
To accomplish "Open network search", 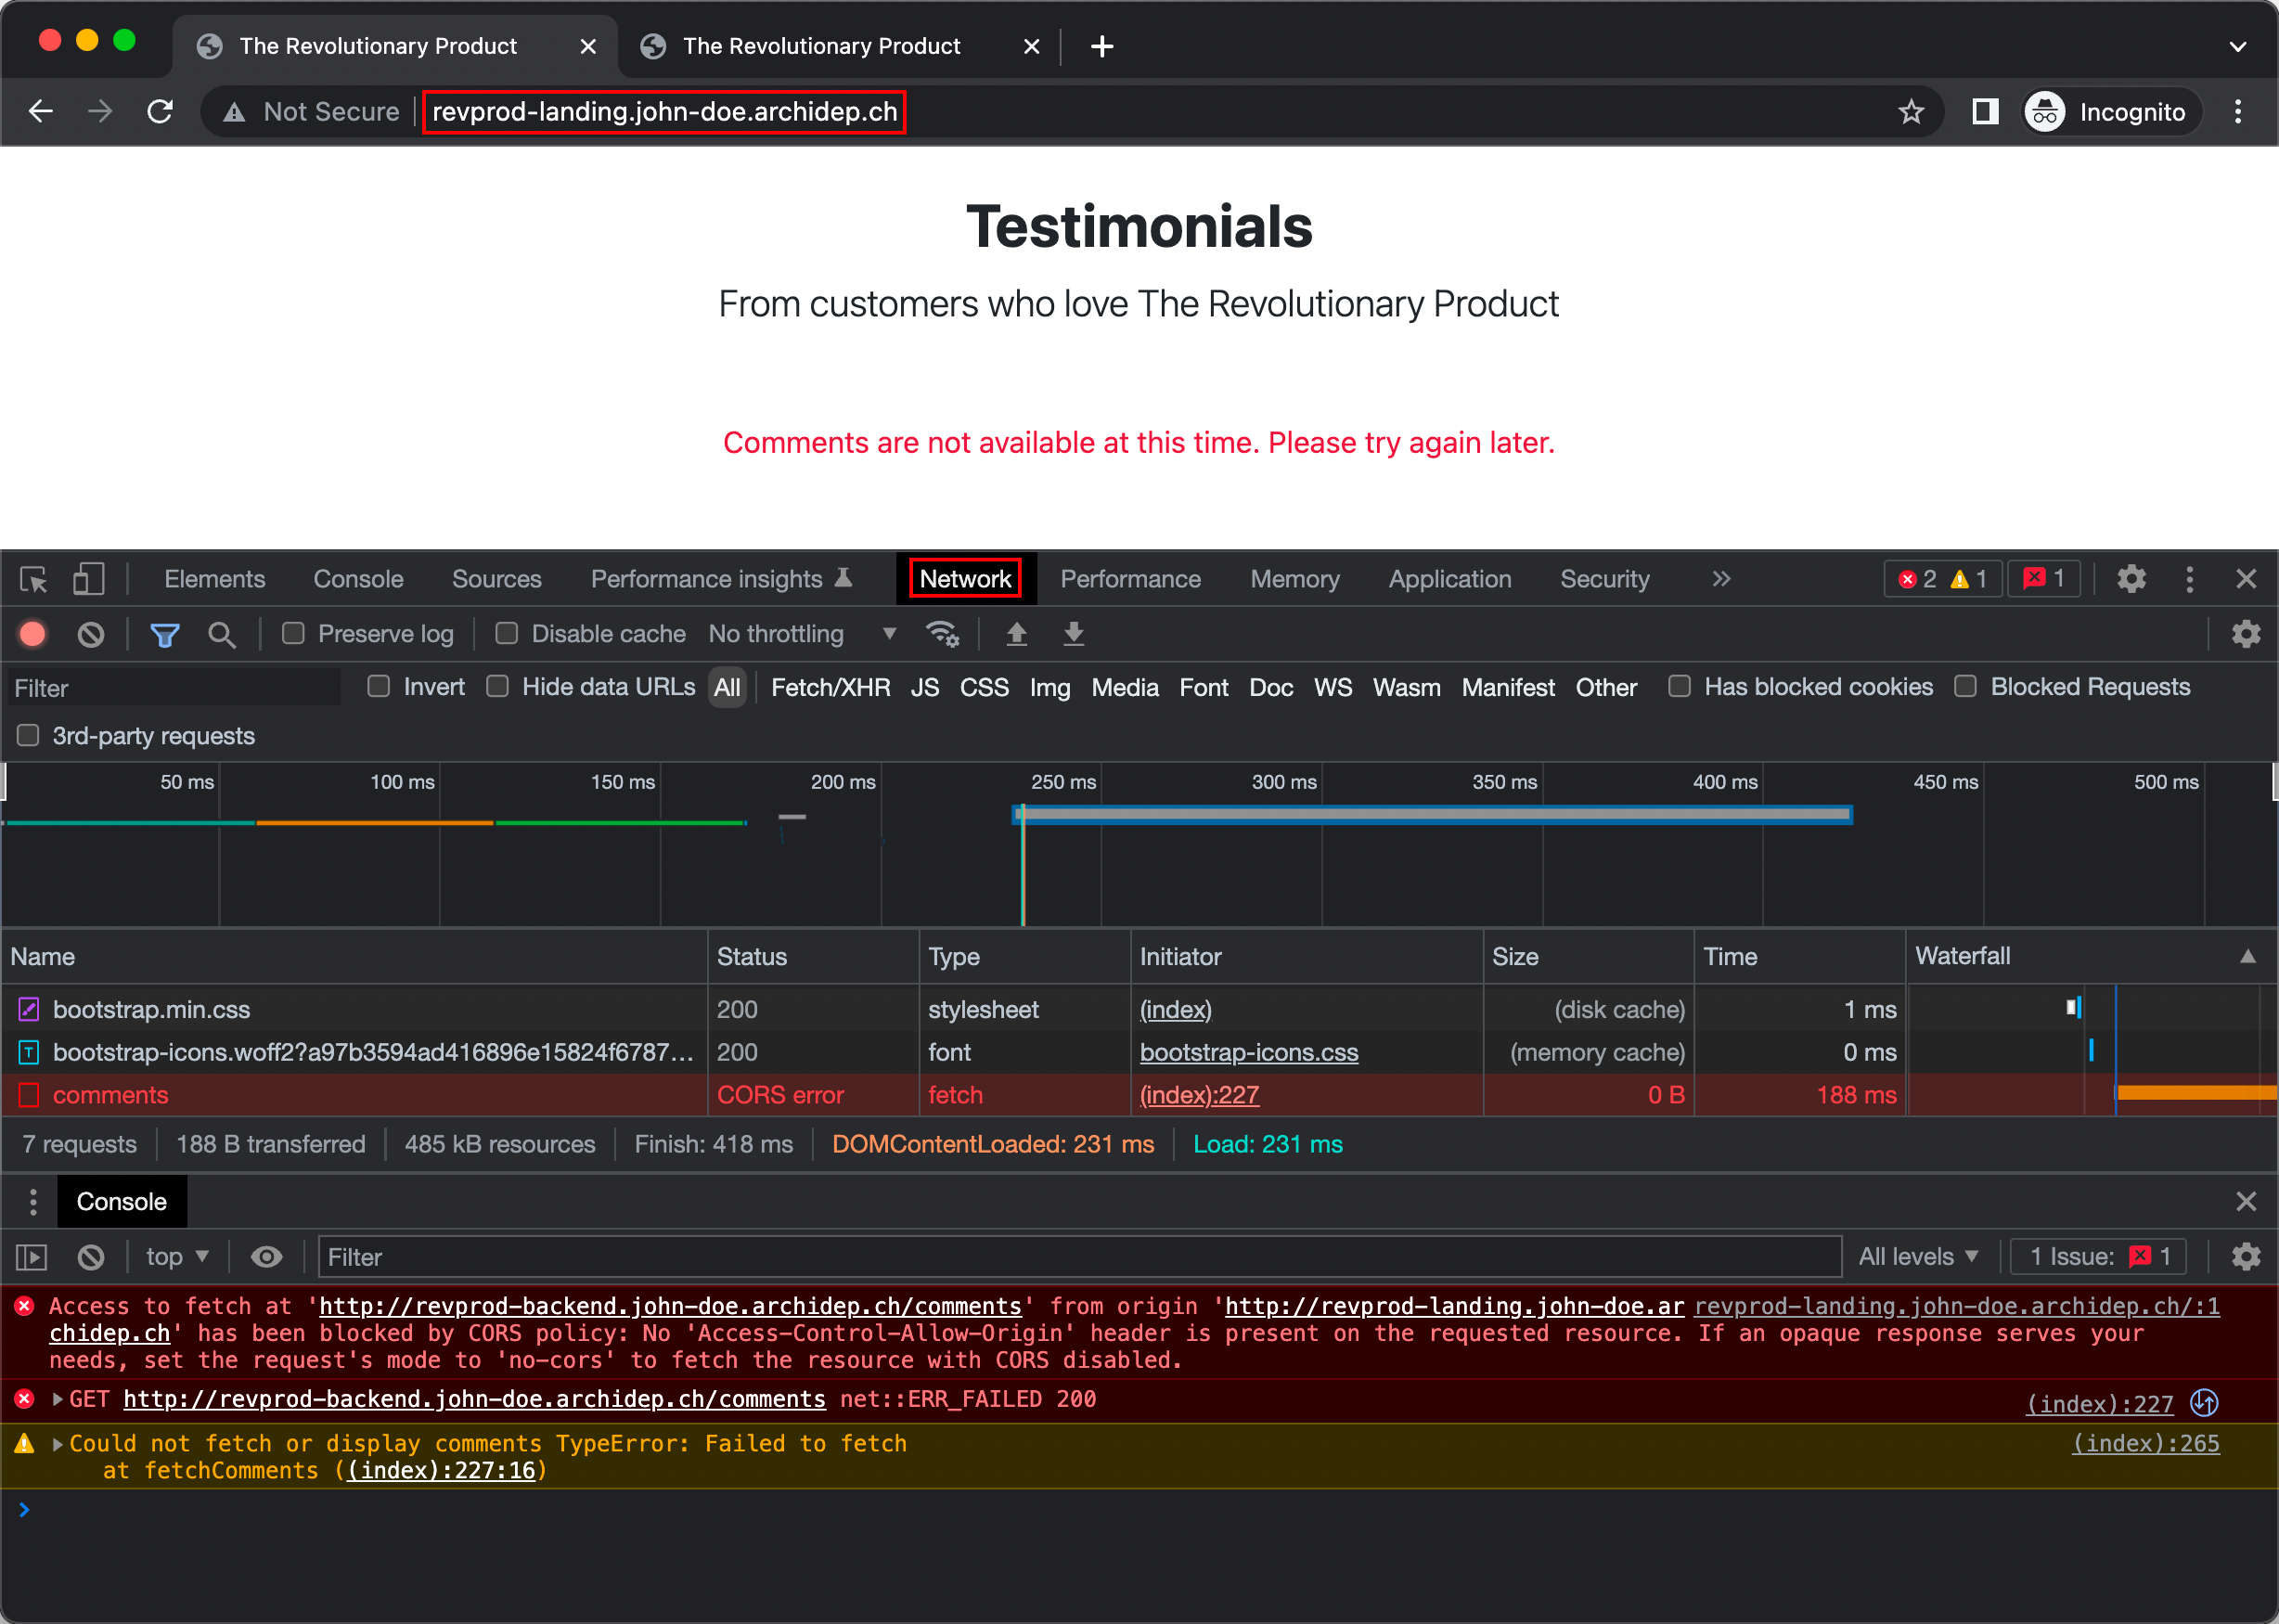I will pyautogui.click(x=222, y=634).
